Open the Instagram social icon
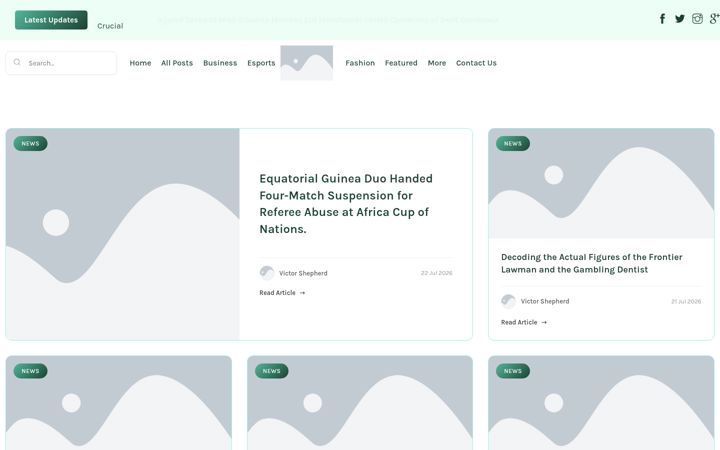This screenshot has width=720, height=450. point(697,19)
